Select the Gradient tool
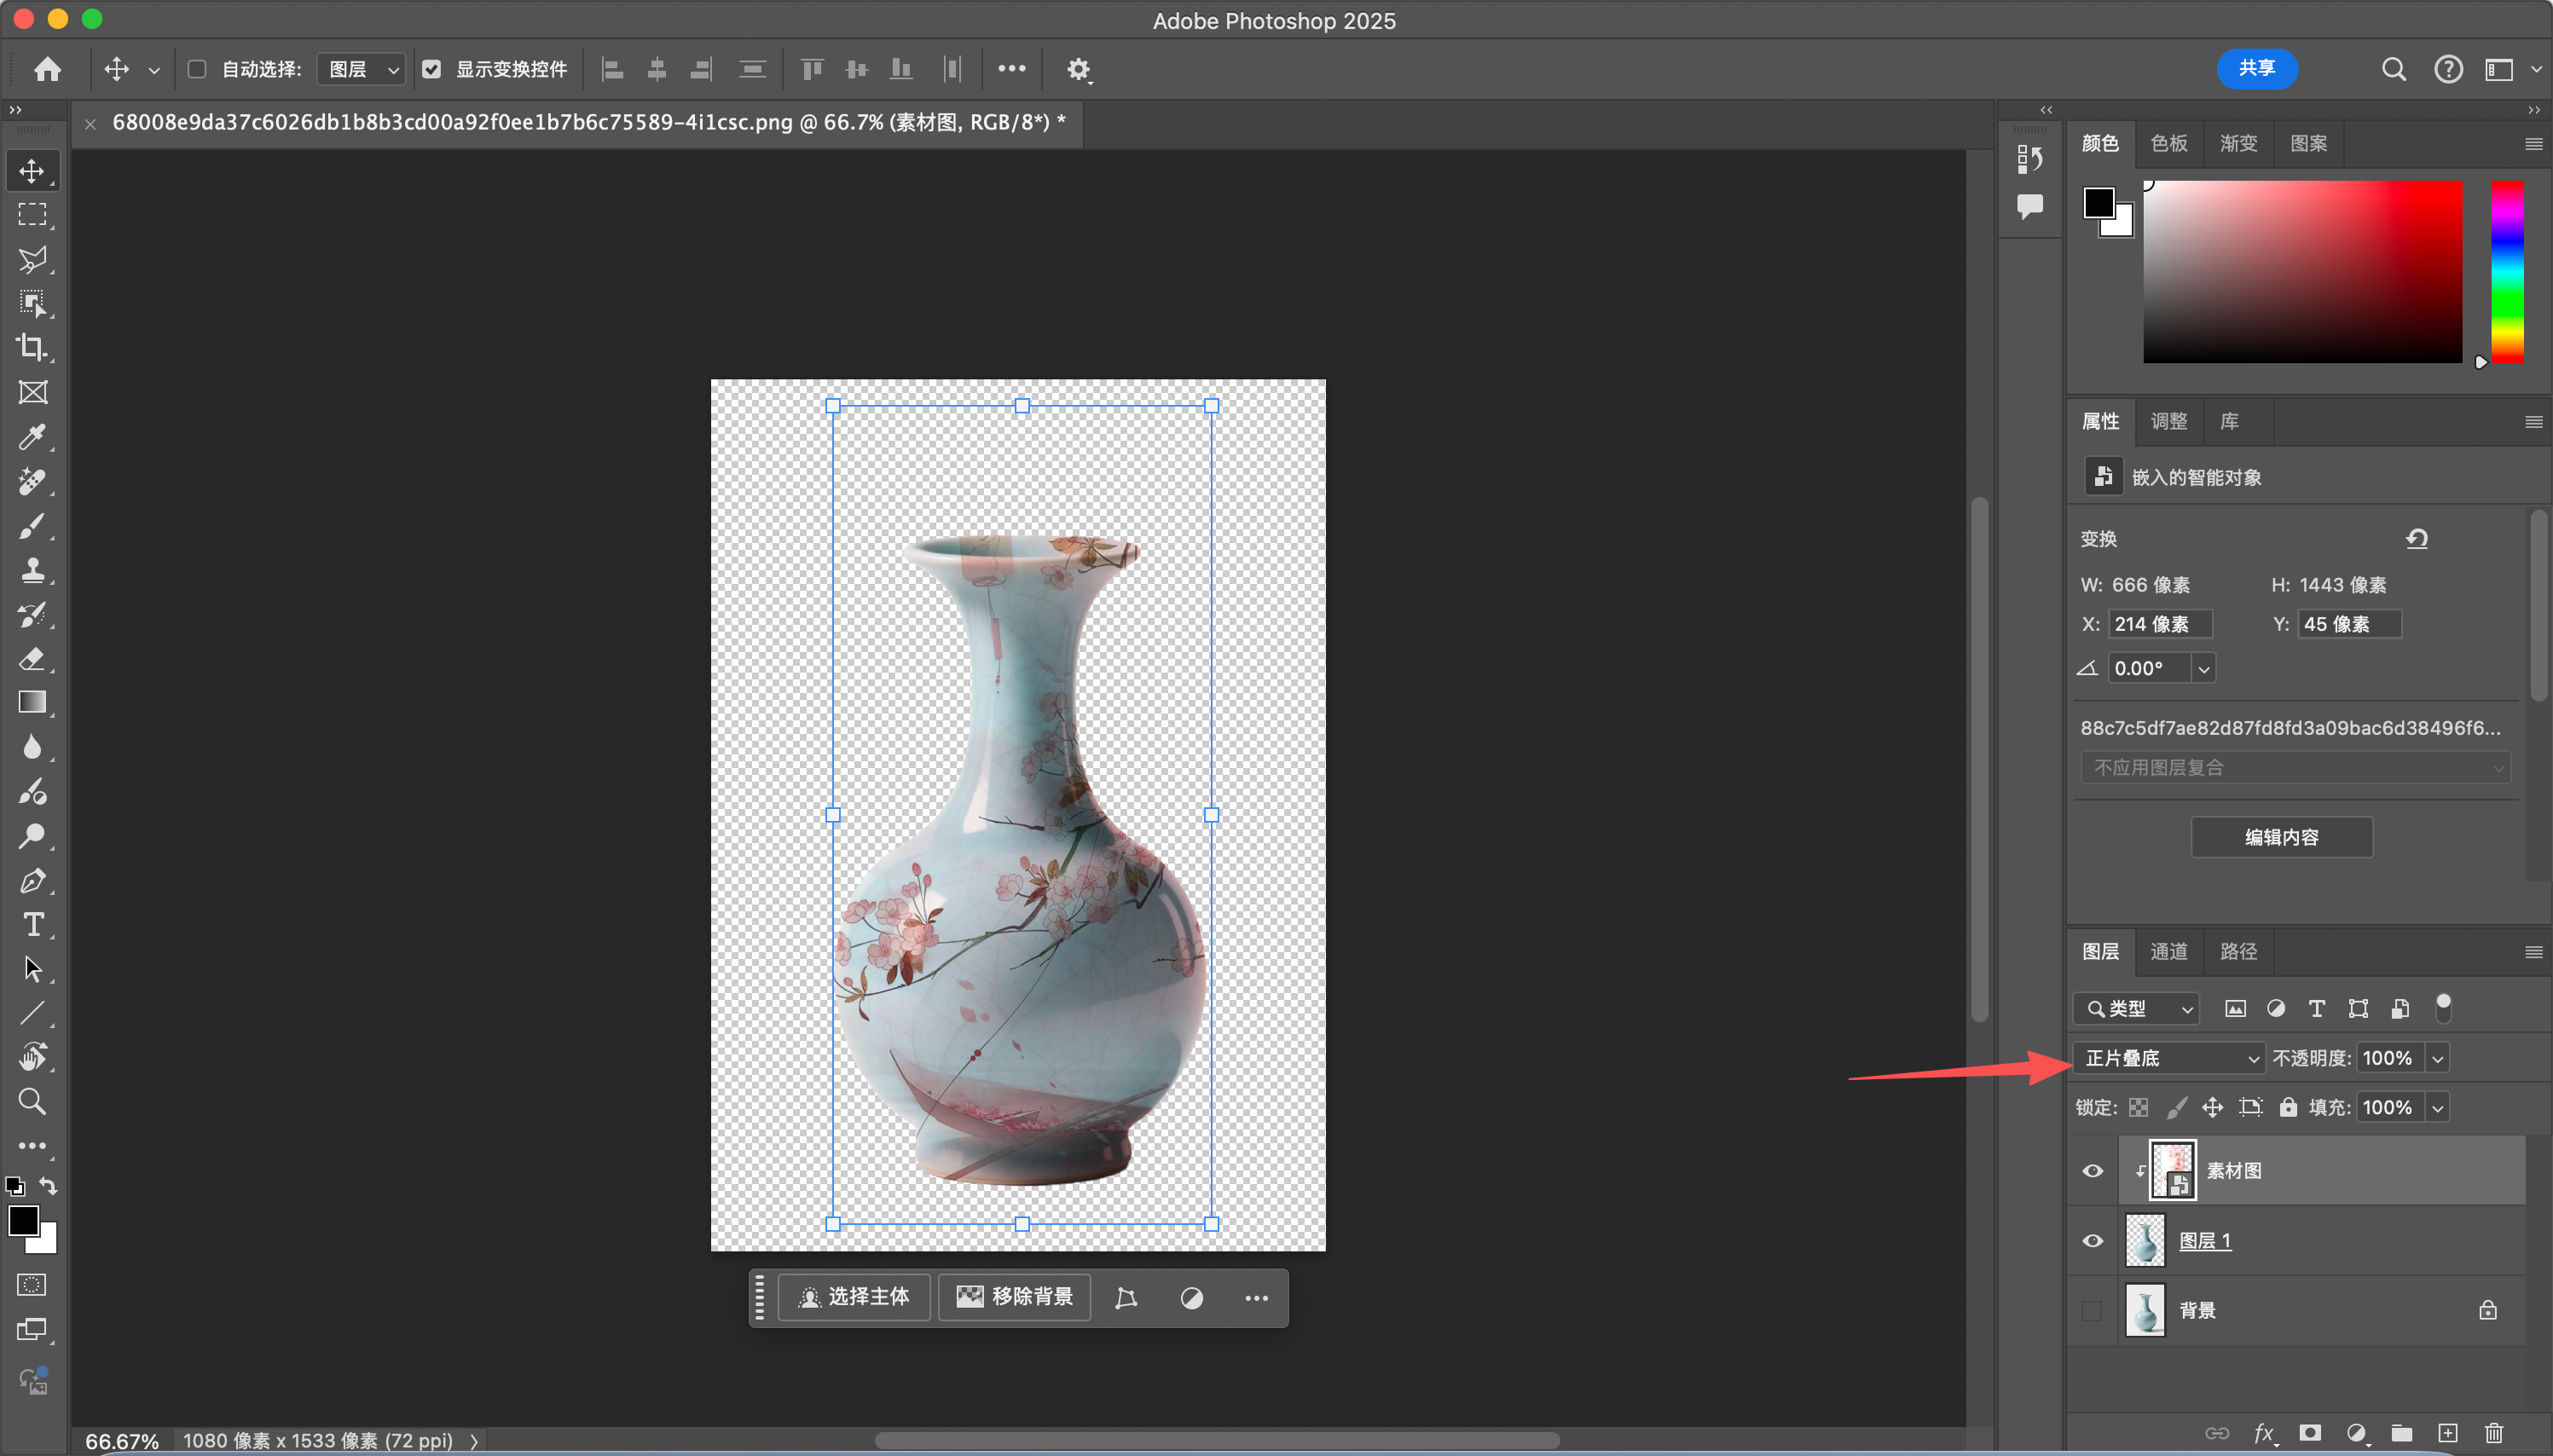Image resolution: width=2553 pixels, height=1456 pixels. pyautogui.click(x=32, y=702)
